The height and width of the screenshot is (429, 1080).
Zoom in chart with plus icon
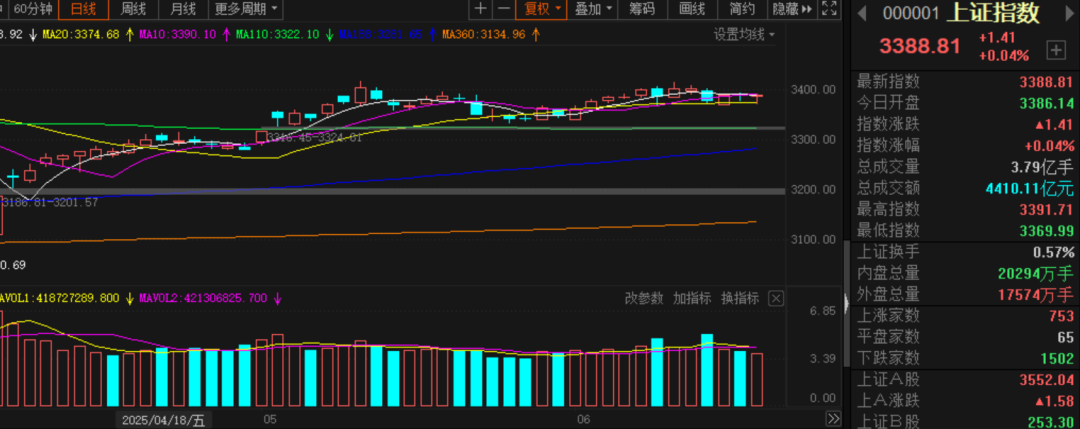point(480,9)
